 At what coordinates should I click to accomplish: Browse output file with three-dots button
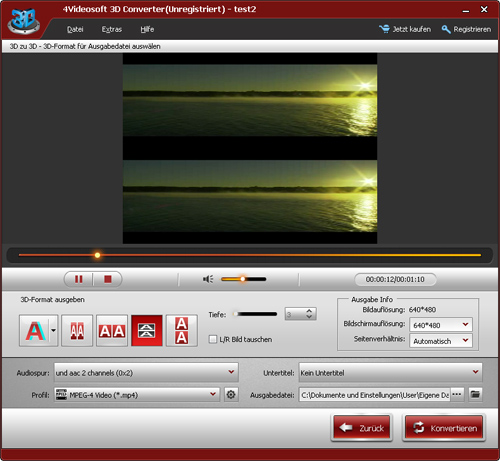pyautogui.click(x=457, y=394)
